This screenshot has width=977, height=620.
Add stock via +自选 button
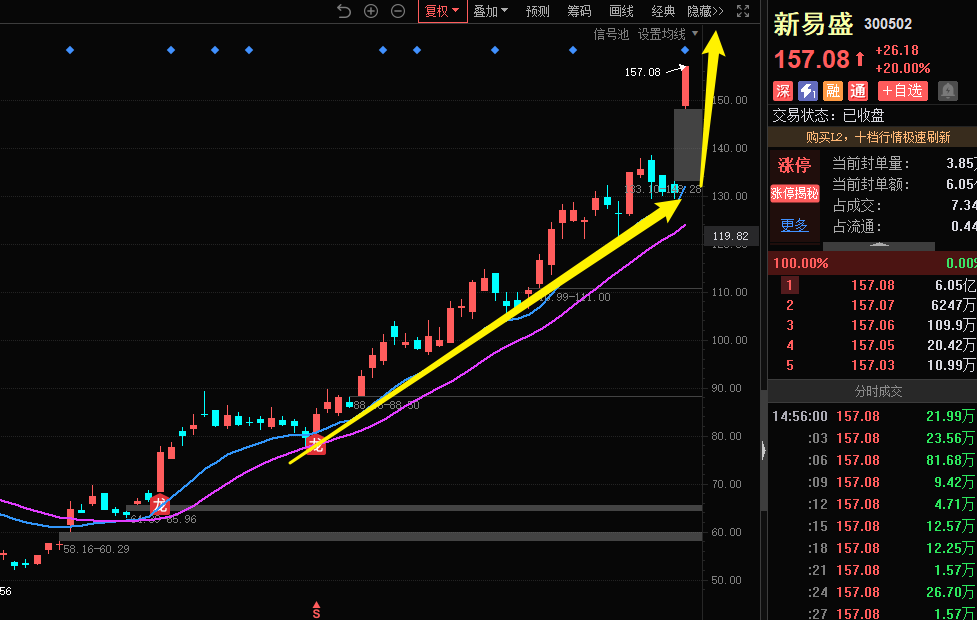[903, 91]
